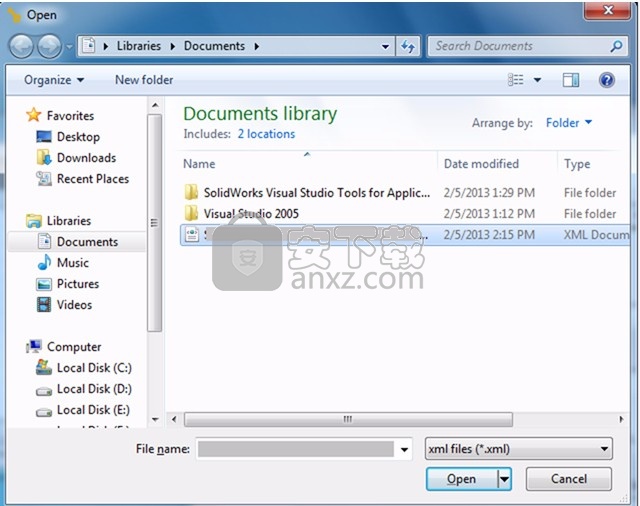This screenshot has height=506, width=640.
Task: Select Local Disk (D:)
Action: [x=94, y=389]
